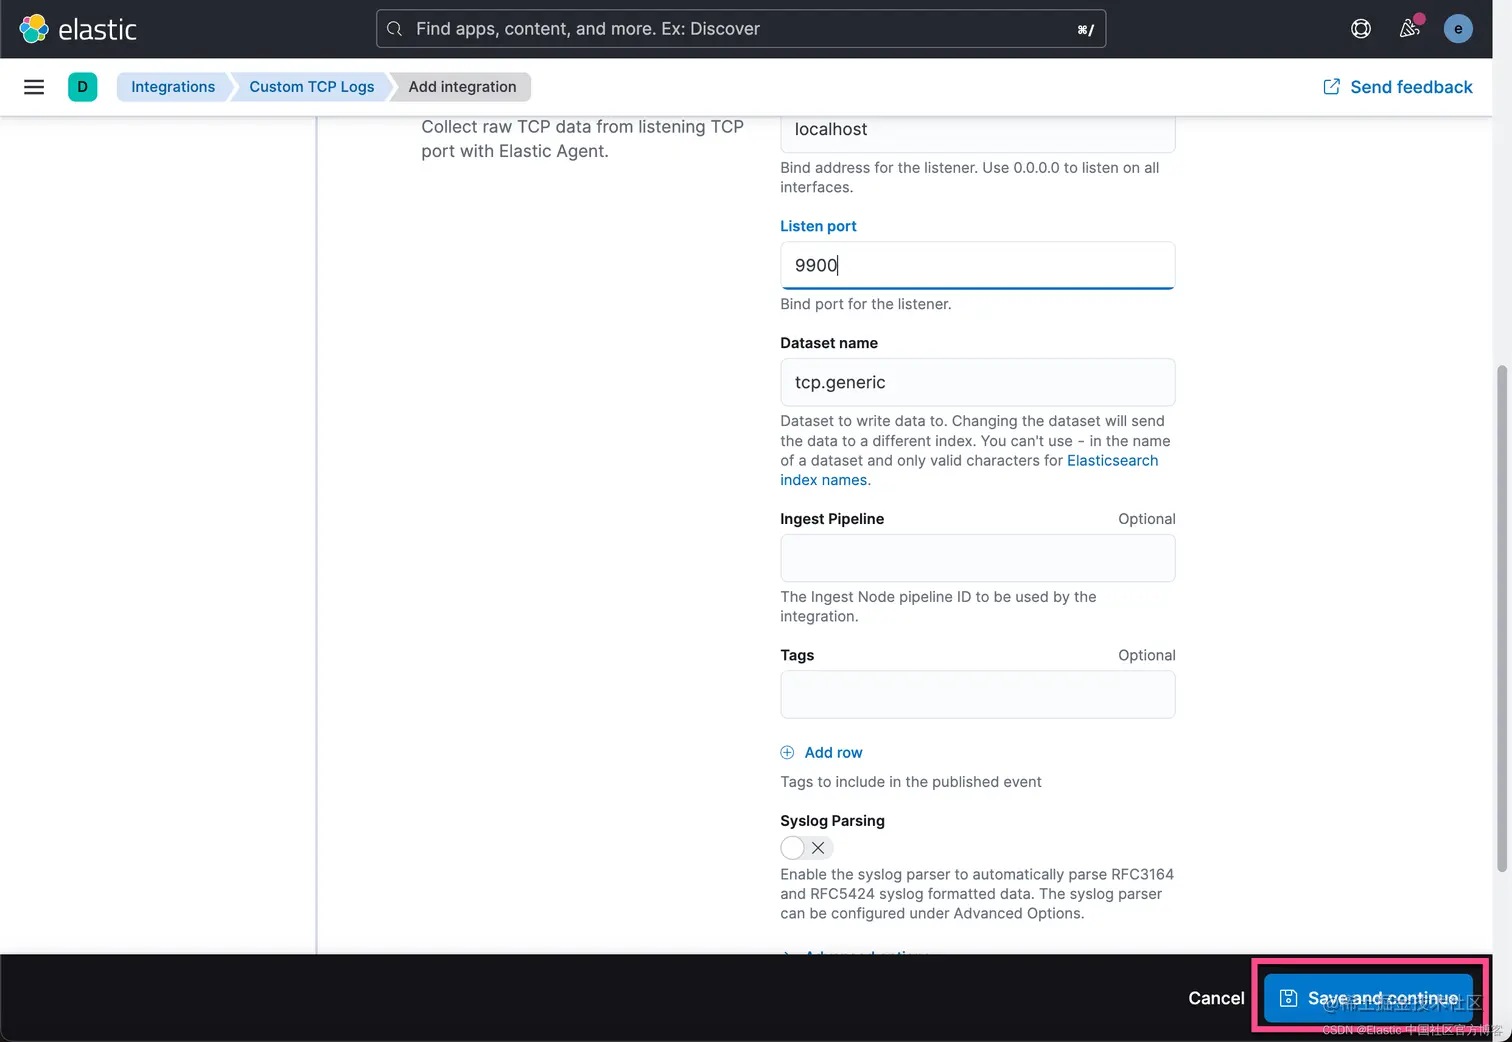The width and height of the screenshot is (1512, 1042).
Task: Open the hamburger navigation menu
Action: coord(34,87)
